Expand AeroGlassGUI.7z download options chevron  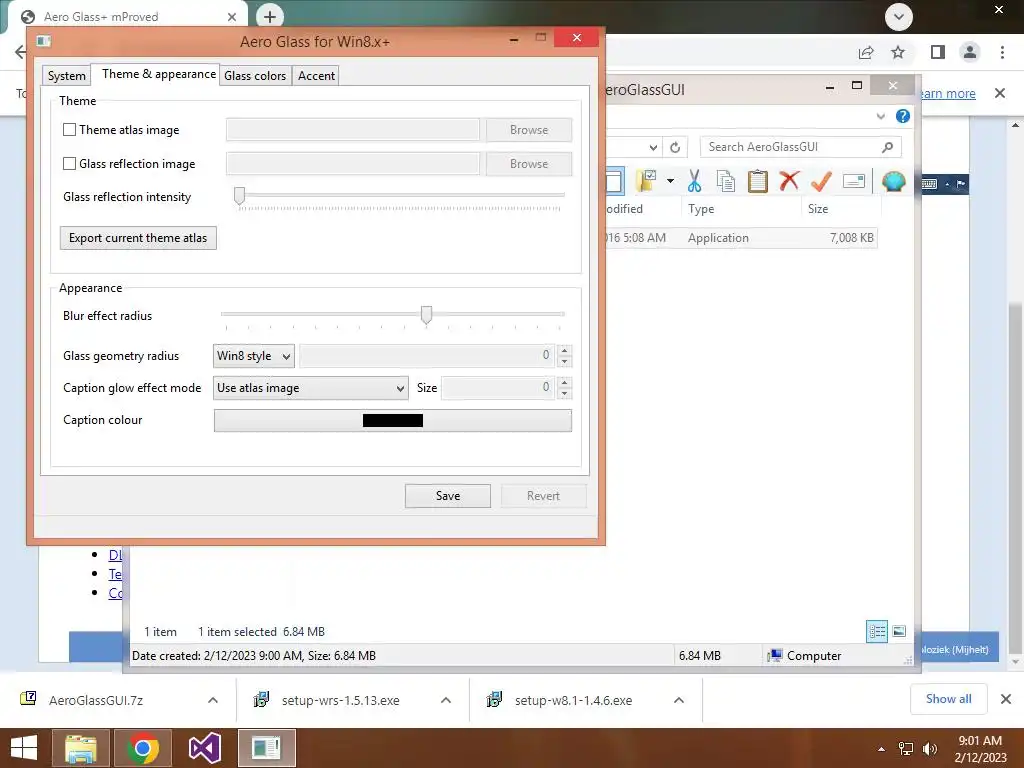[213, 700]
